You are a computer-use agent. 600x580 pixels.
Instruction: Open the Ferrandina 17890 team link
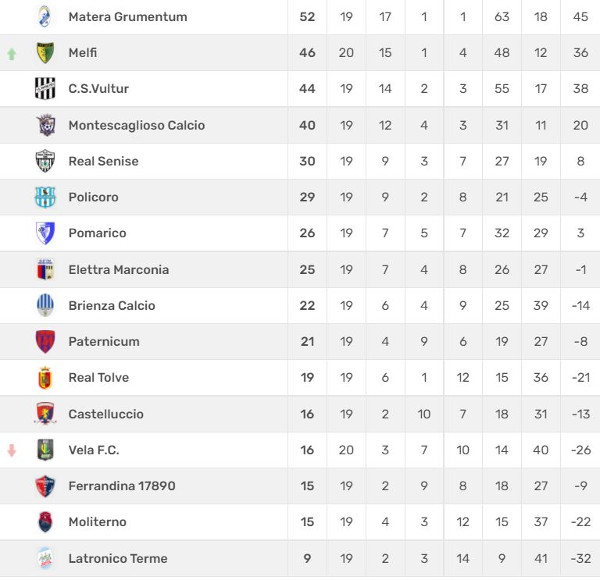(122, 486)
